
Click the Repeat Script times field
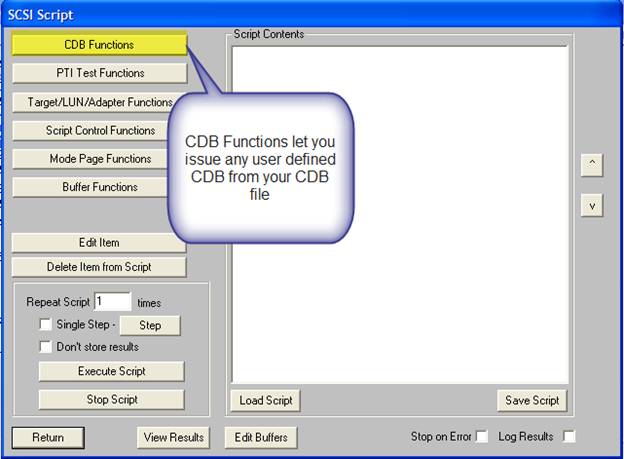coord(112,301)
